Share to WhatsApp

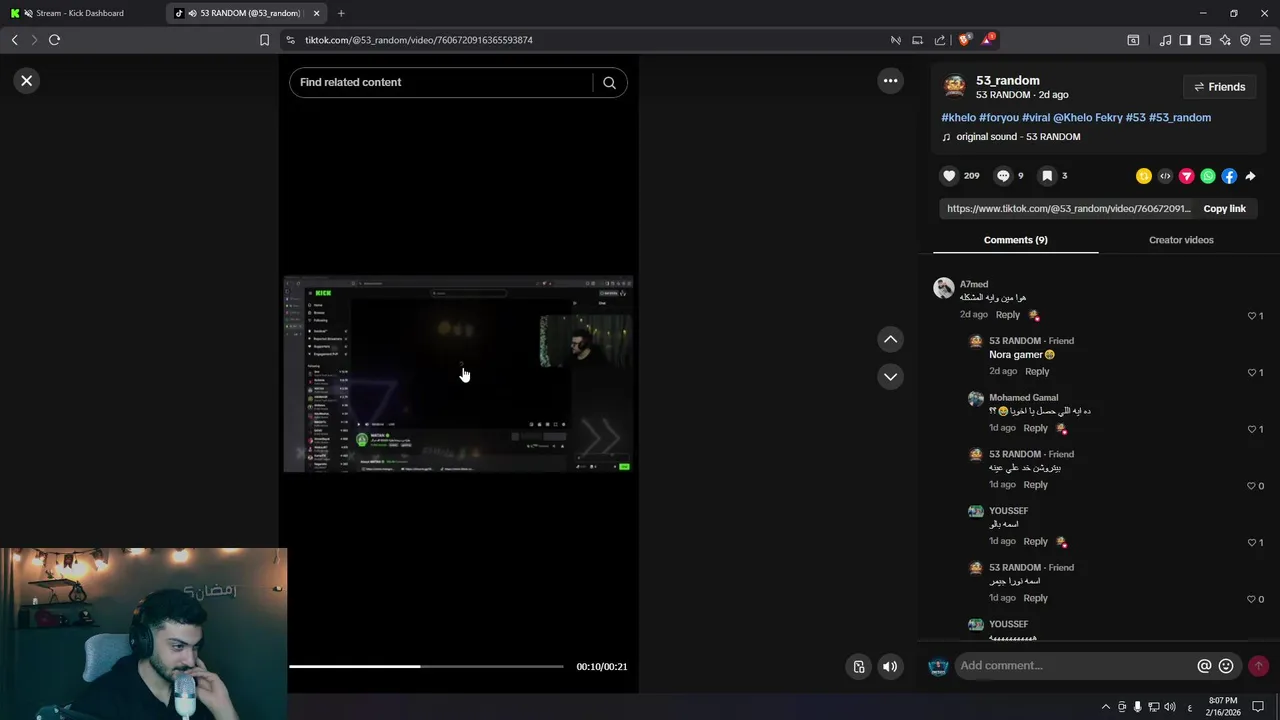tap(1208, 176)
